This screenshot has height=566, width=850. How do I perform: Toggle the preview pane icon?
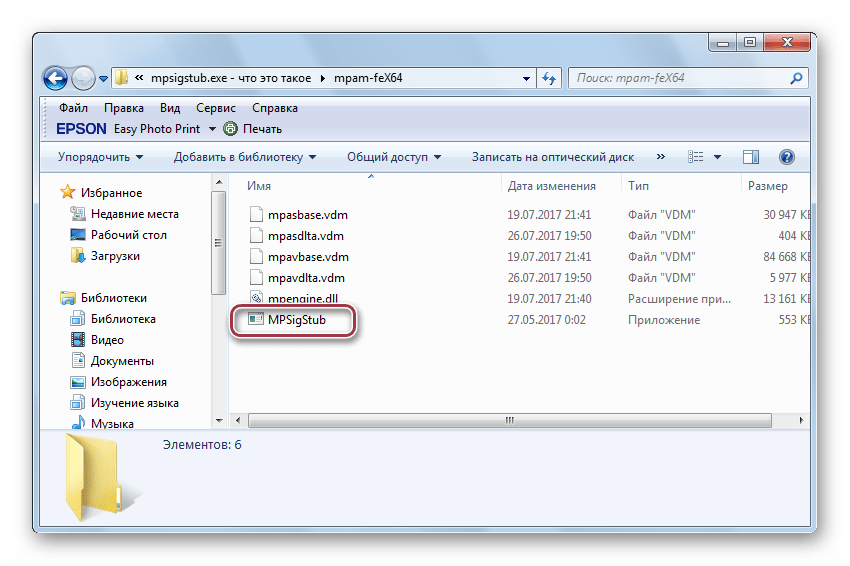[751, 157]
